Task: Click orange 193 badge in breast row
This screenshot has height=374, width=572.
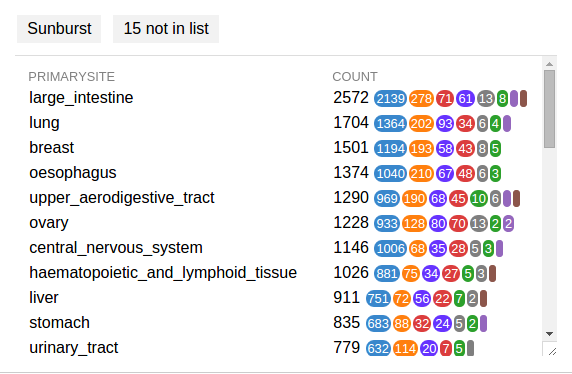Action: click(421, 149)
